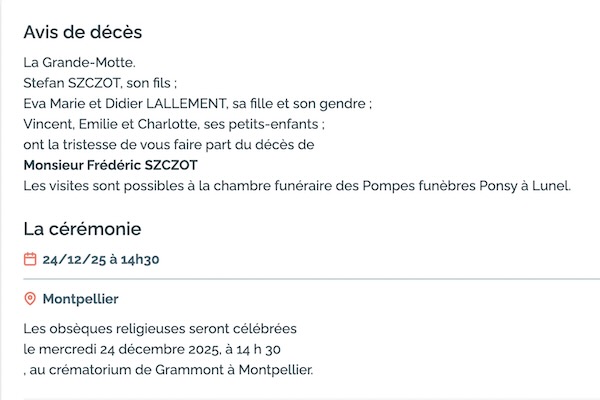Click the 'Vincent, Emilie et Charlotte' line

(173, 124)
